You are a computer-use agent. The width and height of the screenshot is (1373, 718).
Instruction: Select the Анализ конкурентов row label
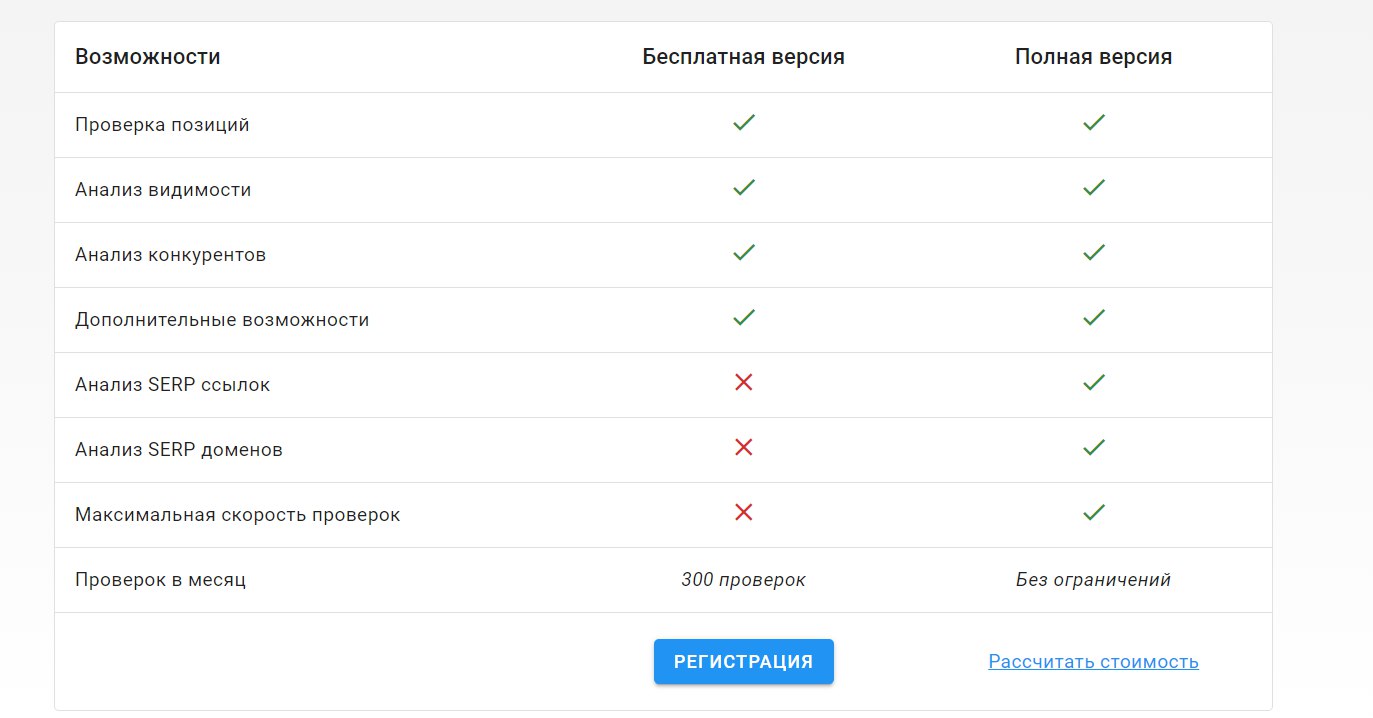coord(170,255)
